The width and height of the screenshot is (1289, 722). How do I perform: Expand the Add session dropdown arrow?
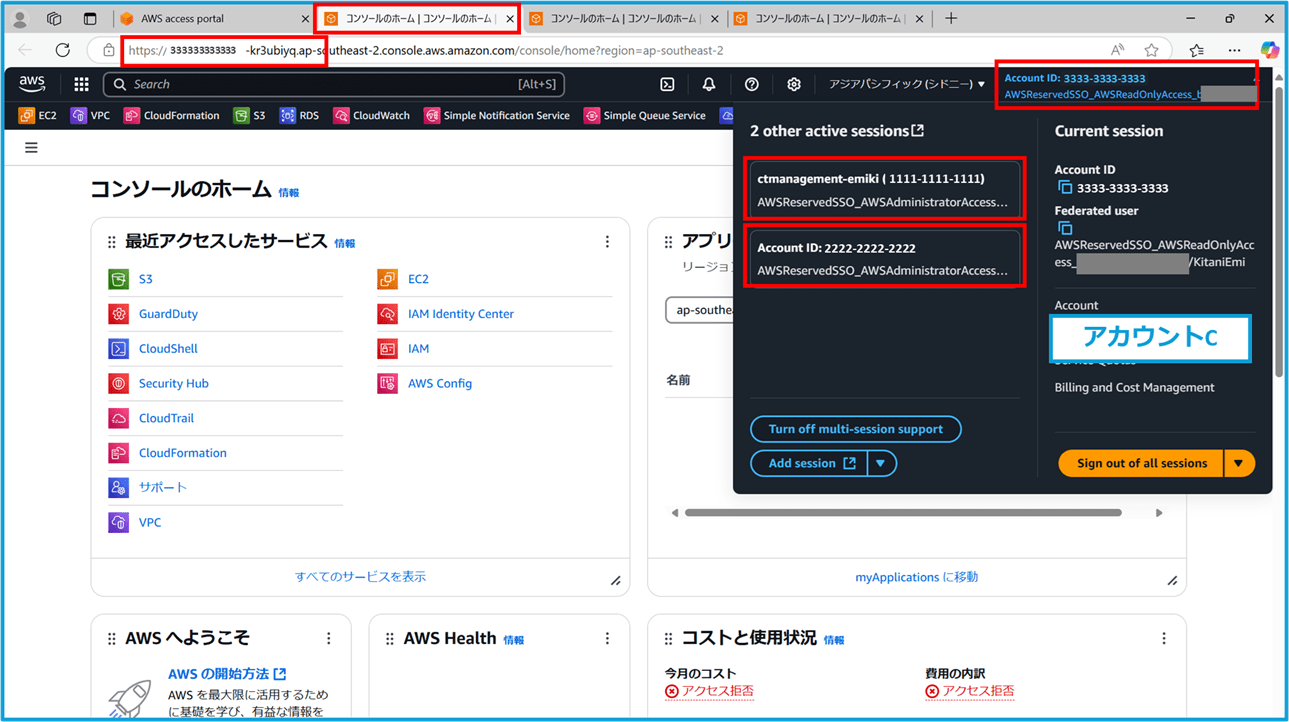click(881, 463)
